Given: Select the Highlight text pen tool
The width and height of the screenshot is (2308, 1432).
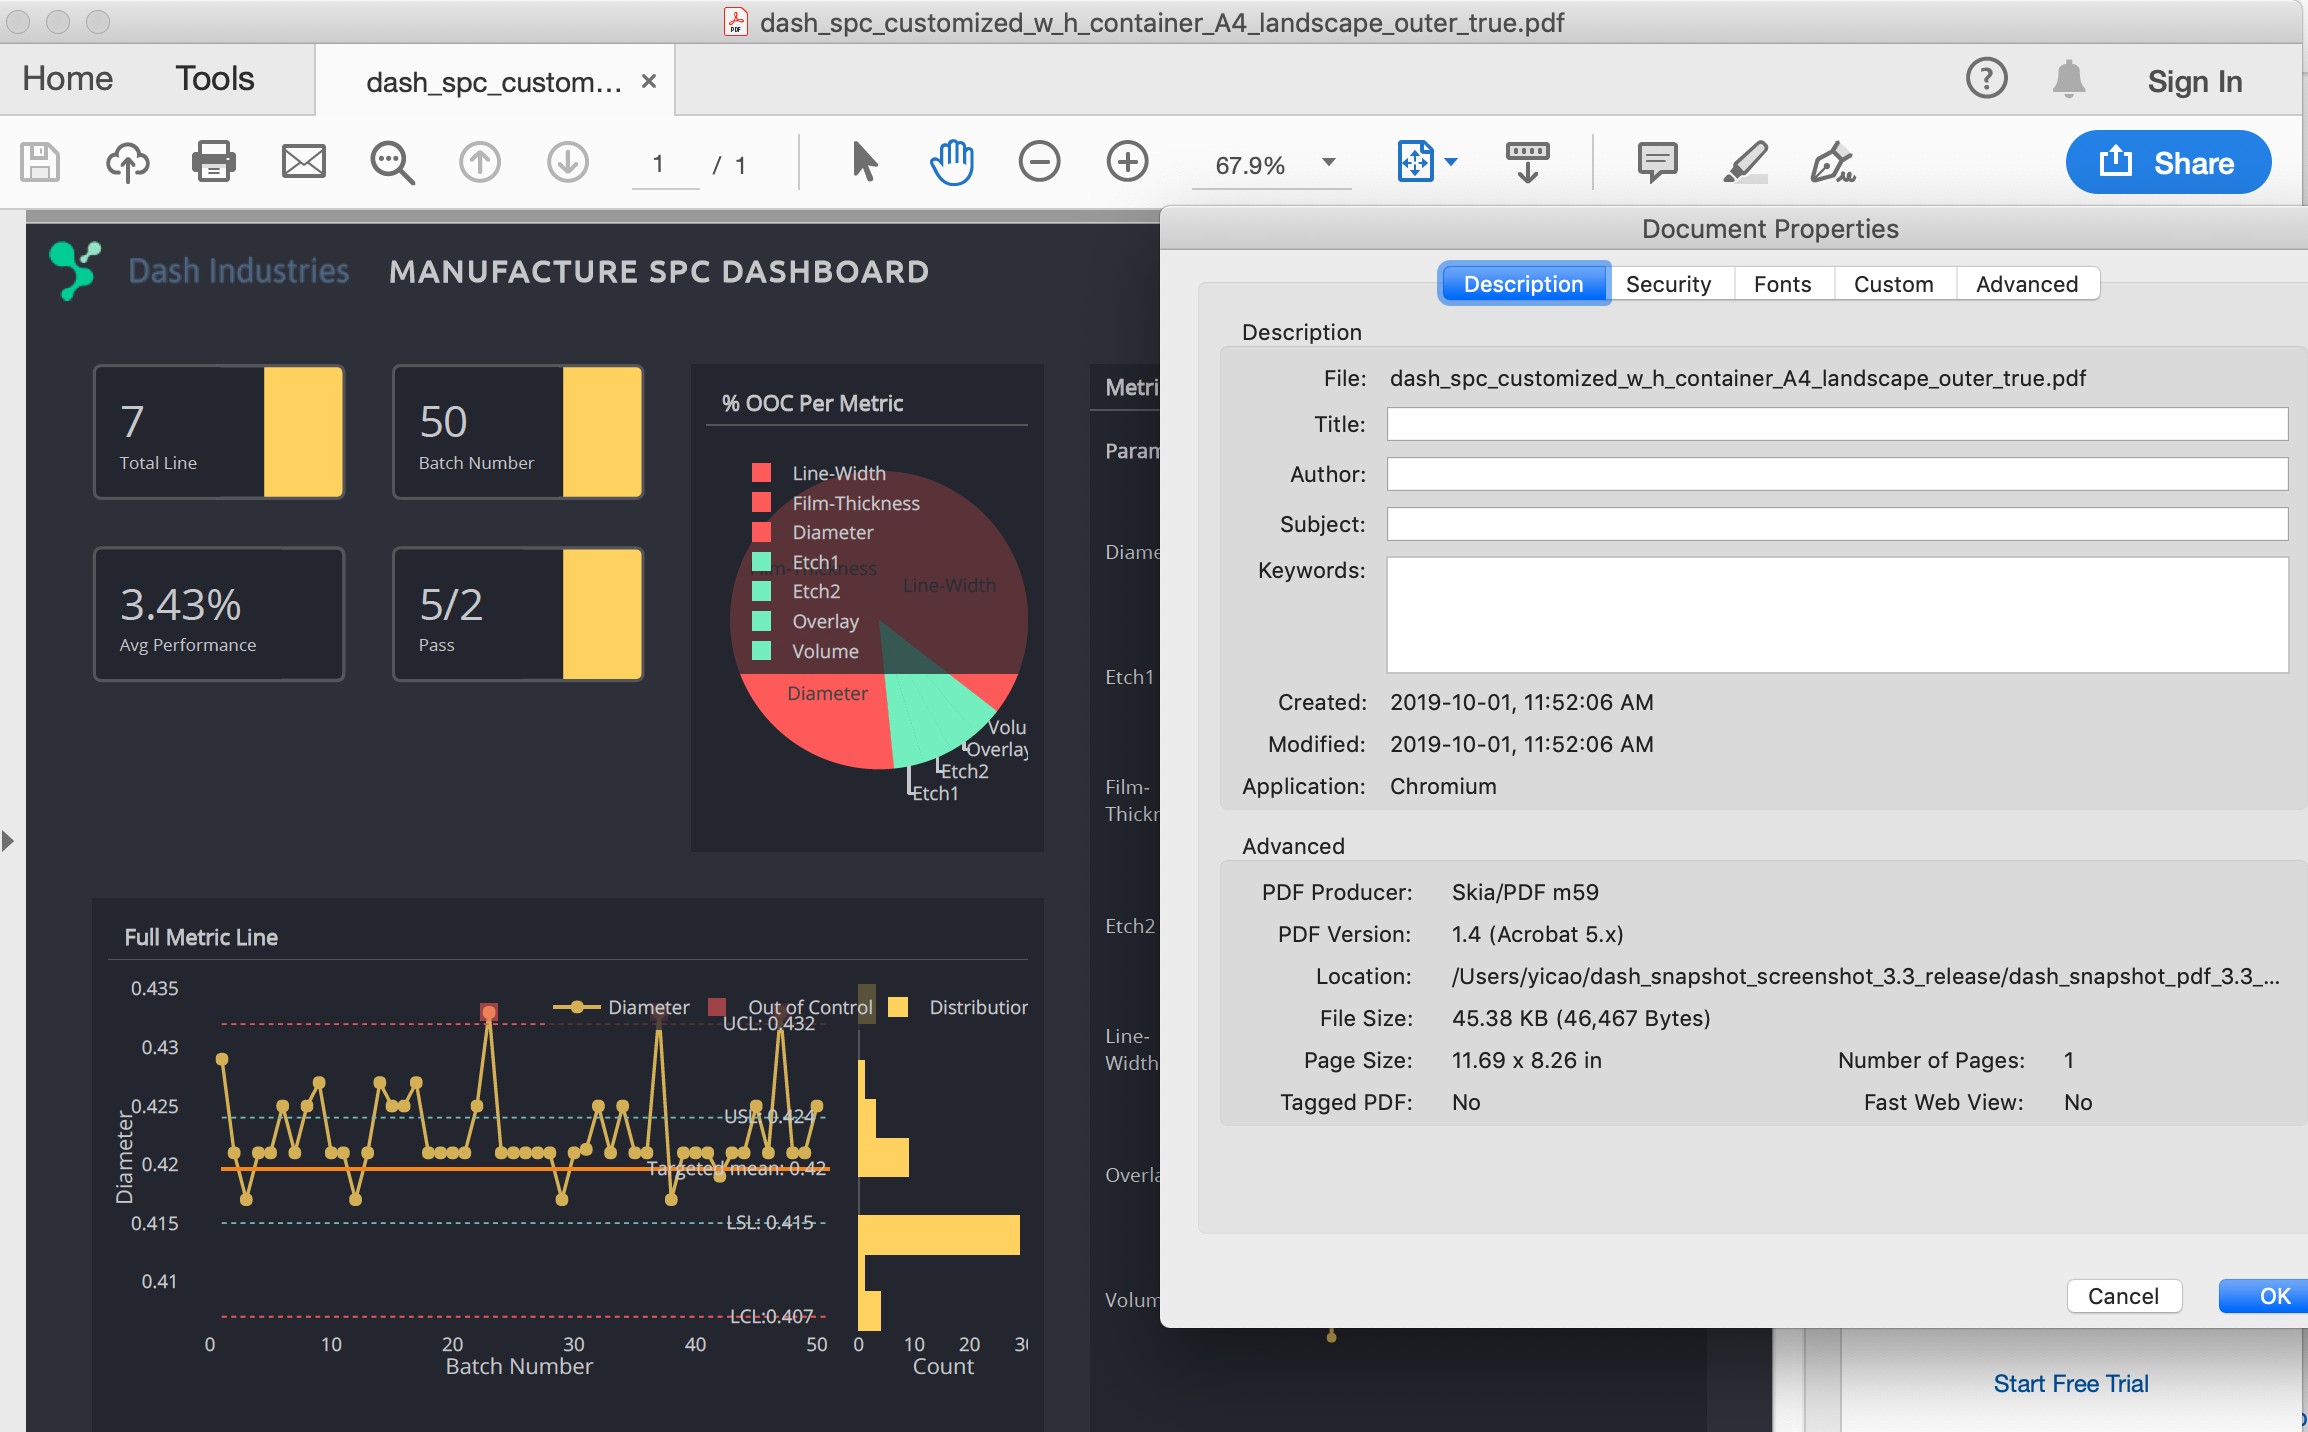Looking at the screenshot, I should pos(1746,162).
